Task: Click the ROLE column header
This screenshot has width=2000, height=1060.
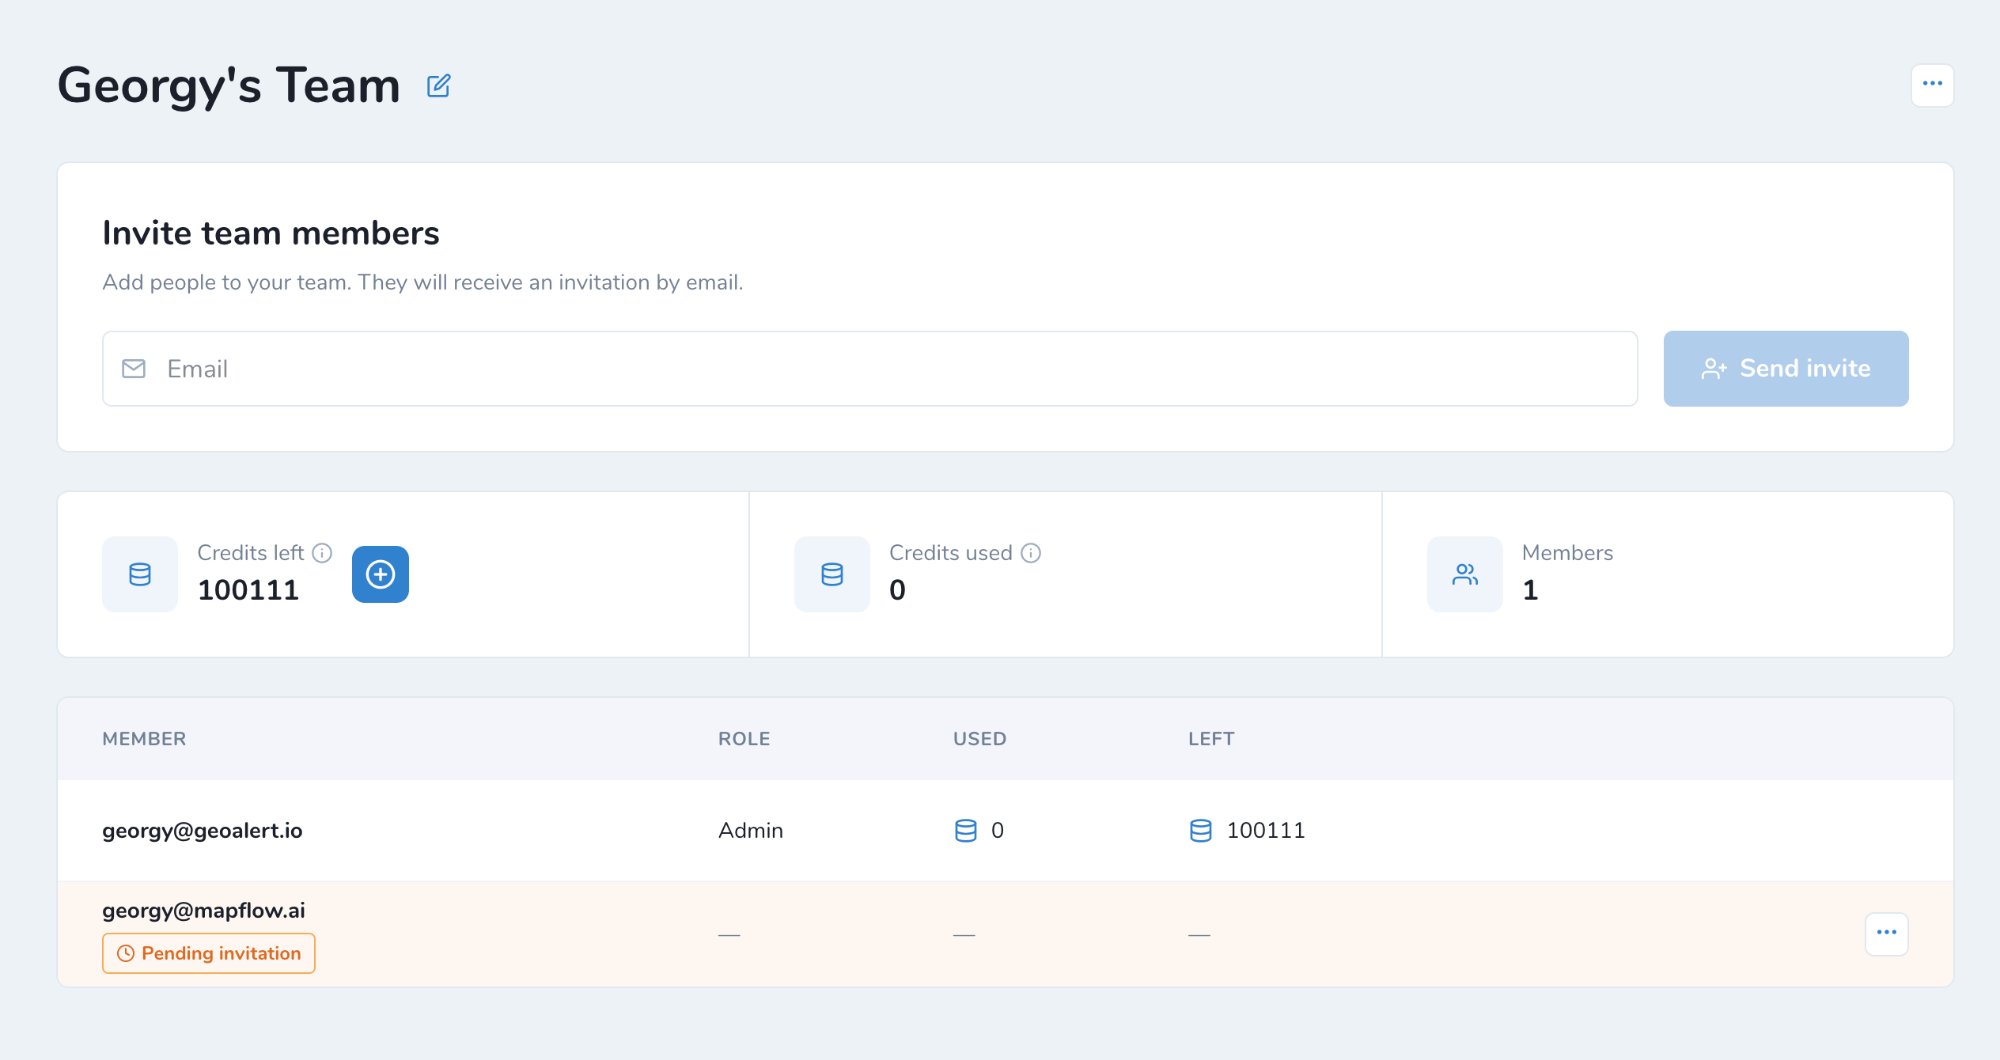Action: point(744,739)
